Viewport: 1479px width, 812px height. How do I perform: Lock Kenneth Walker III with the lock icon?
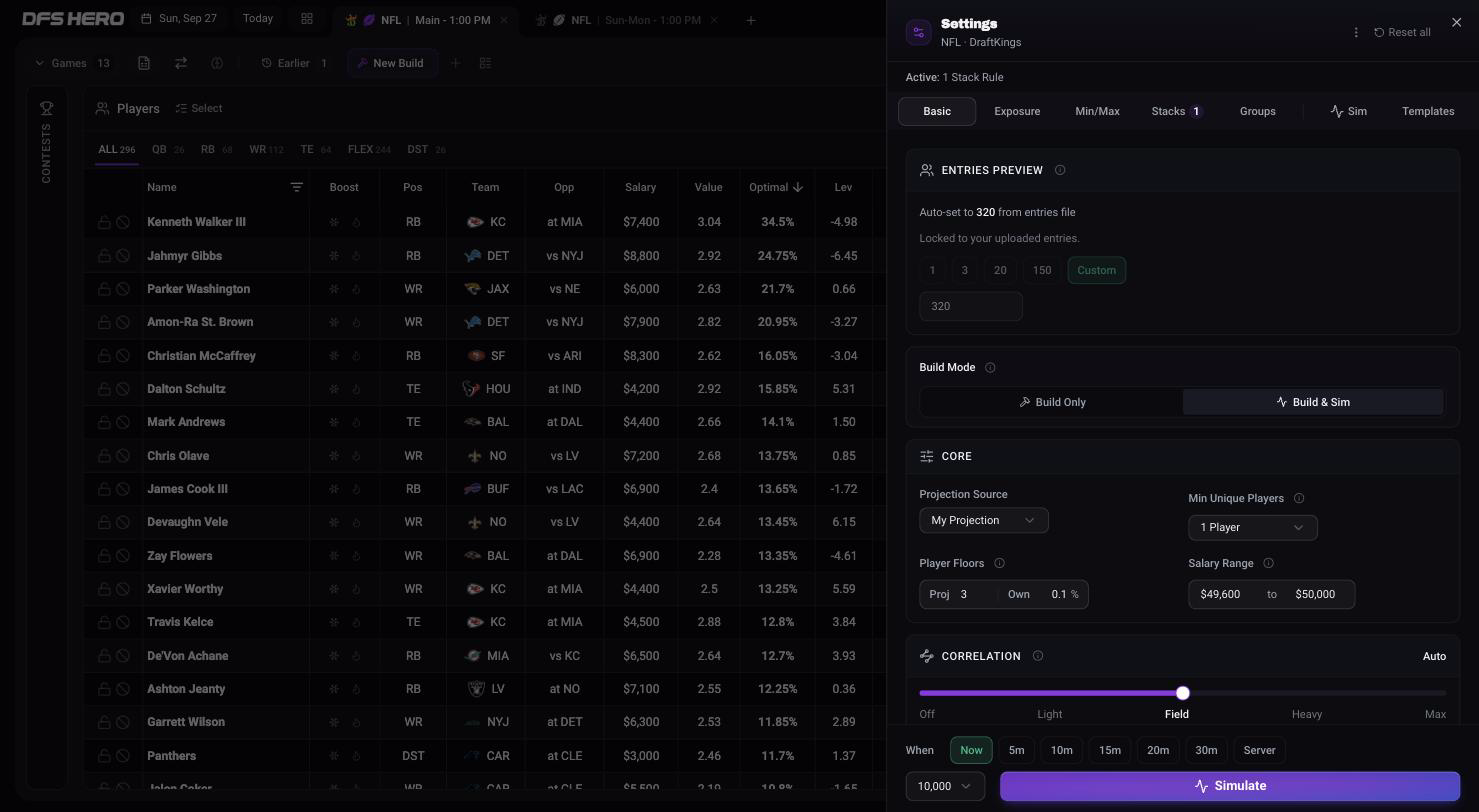pyautogui.click(x=104, y=222)
